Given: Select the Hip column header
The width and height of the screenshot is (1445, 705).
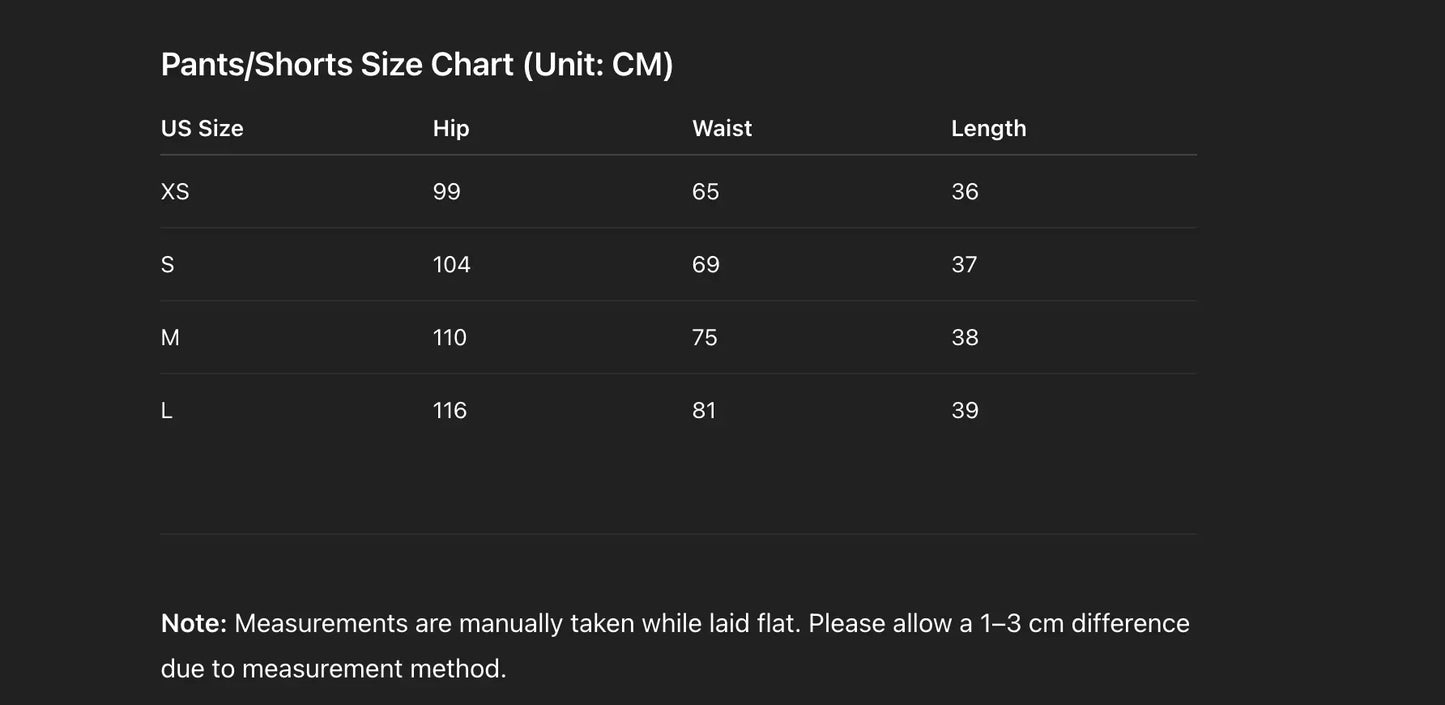Looking at the screenshot, I should [x=451, y=129].
